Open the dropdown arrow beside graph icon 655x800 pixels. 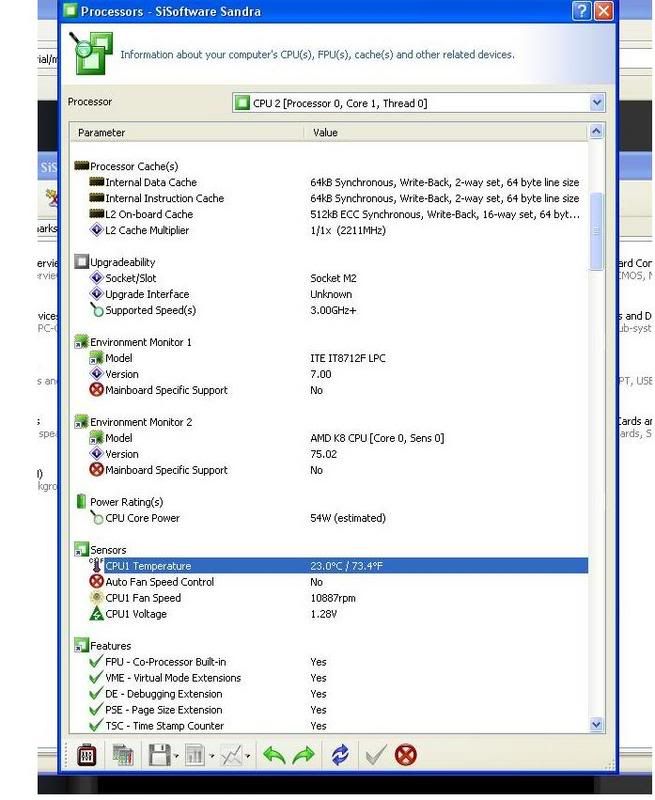tap(248, 756)
